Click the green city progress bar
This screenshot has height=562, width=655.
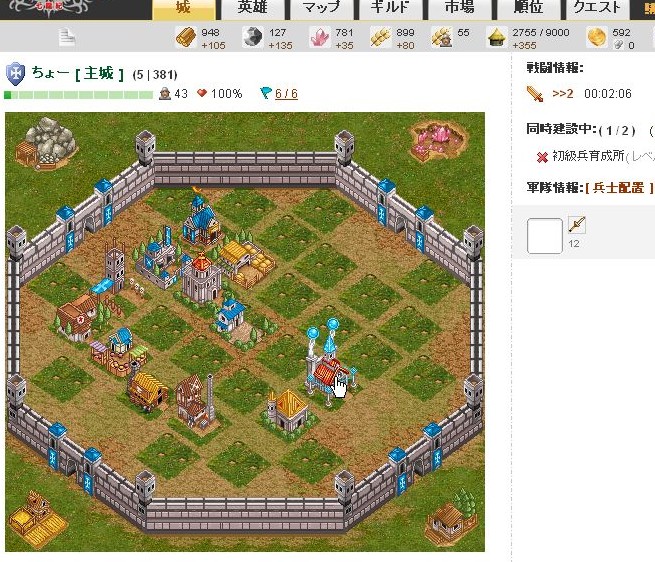tap(79, 95)
